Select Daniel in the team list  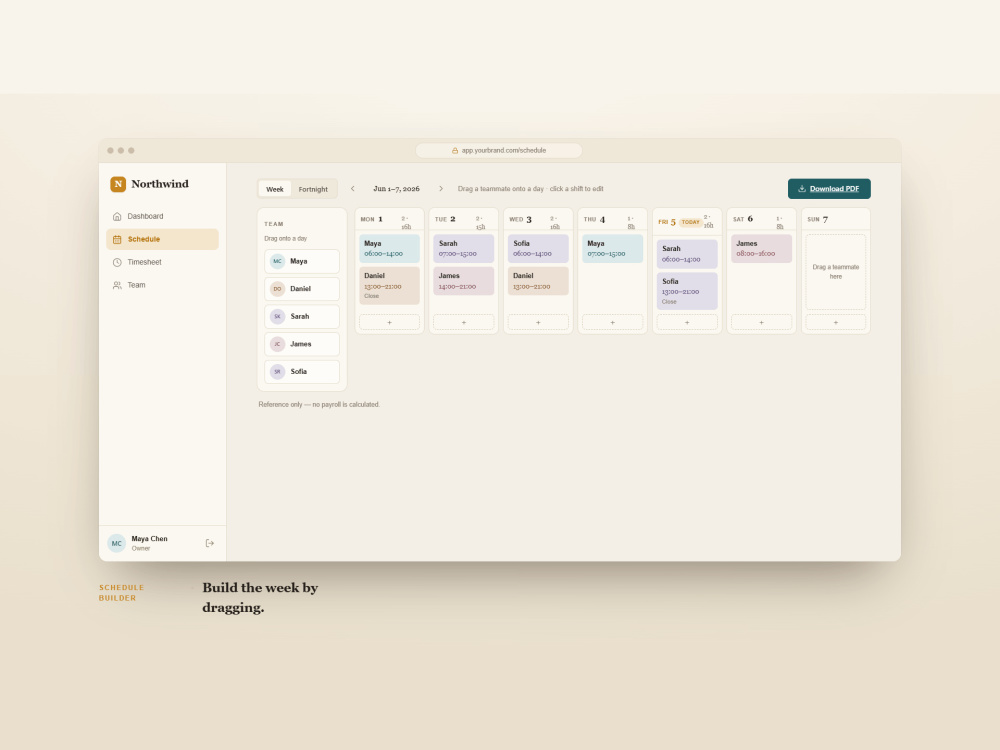(302, 289)
